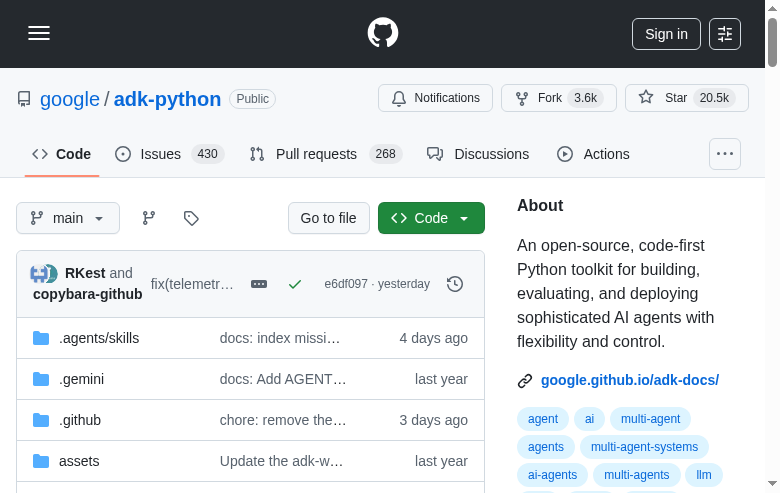Image resolution: width=780 pixels, height=493 pixels.
Task: View branches via the branch icon
Action: [149, 218]
